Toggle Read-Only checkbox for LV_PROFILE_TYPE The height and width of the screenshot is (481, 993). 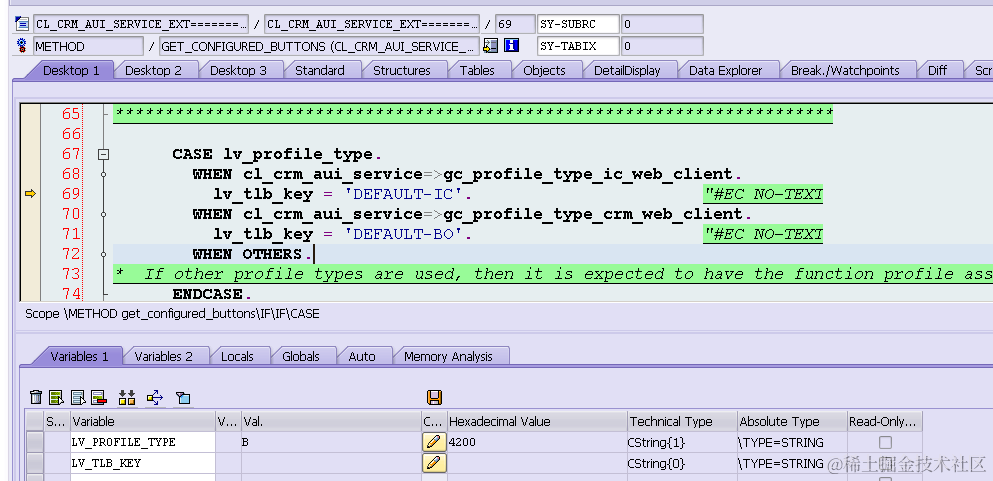[885, 442]
